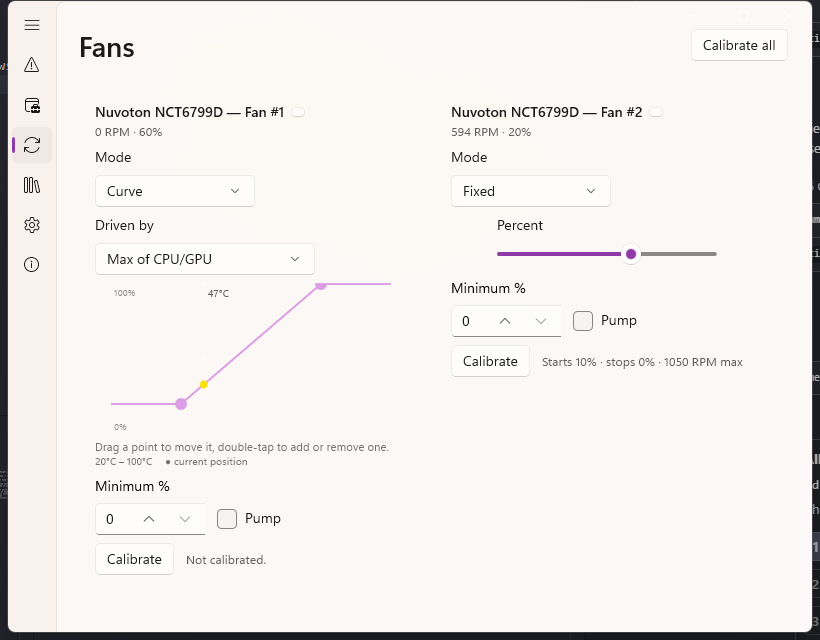The width and height of the screenshot is (820, 640).
Task: Tick the Pump checkbox for Fan #1
Action: [x=227, y=519]
